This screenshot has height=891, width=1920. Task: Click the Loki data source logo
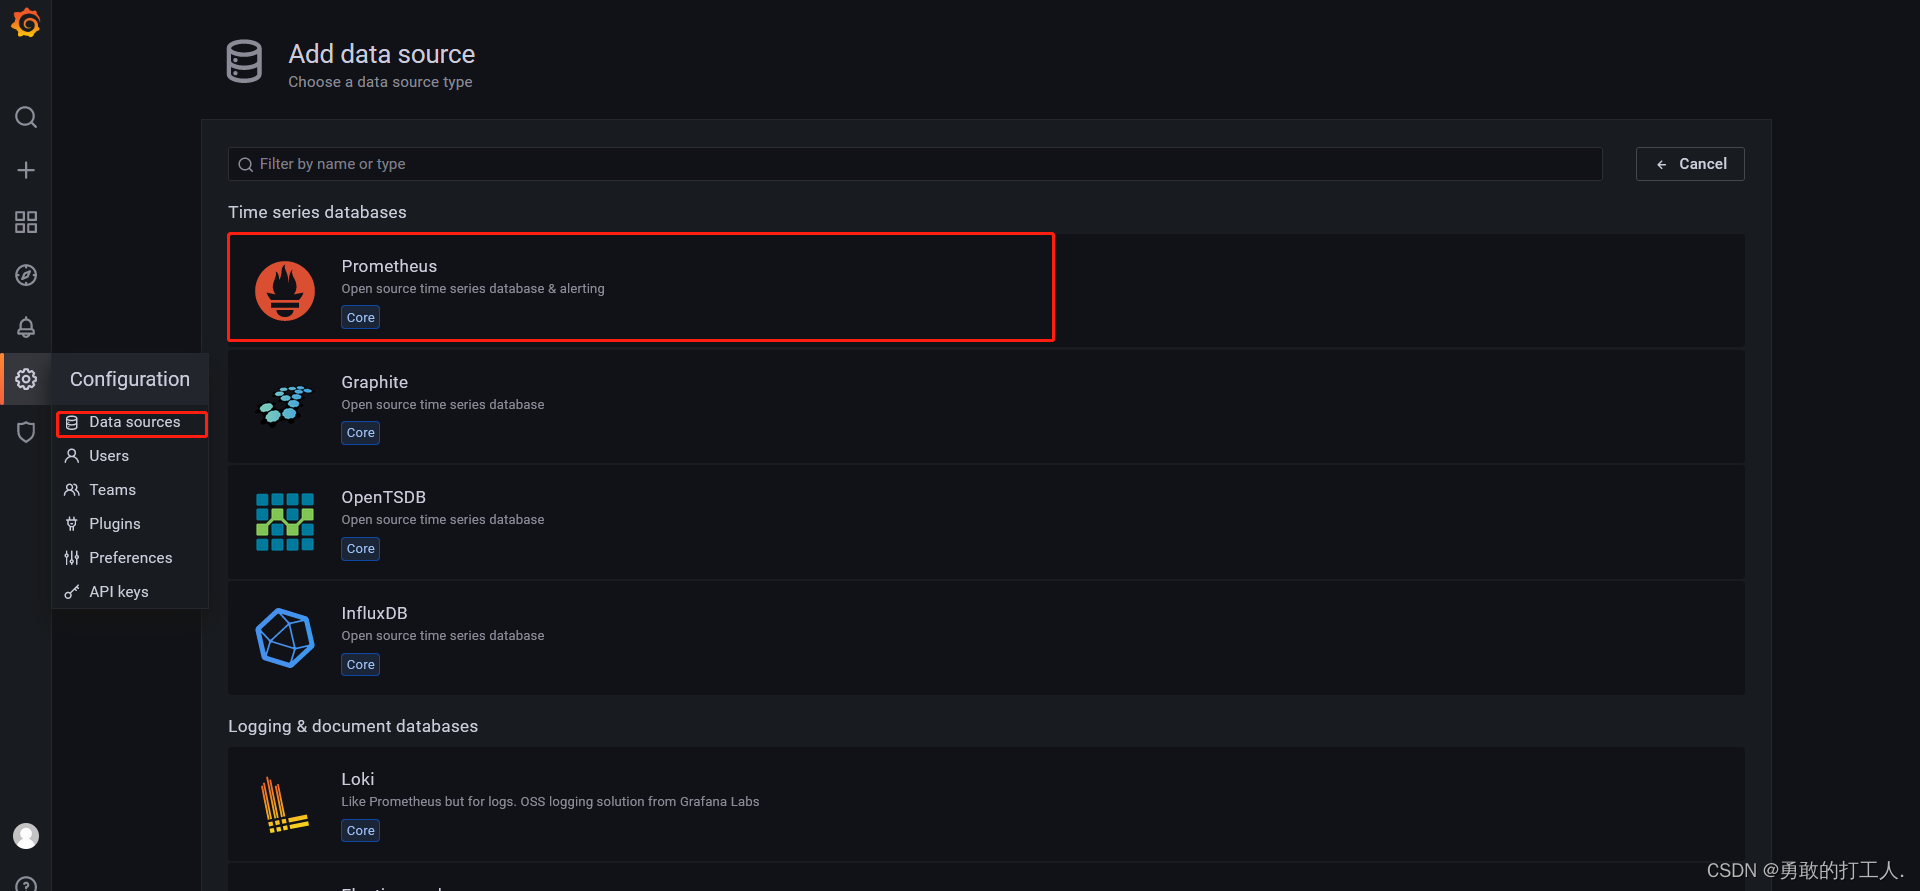click(x=285, y=803)
